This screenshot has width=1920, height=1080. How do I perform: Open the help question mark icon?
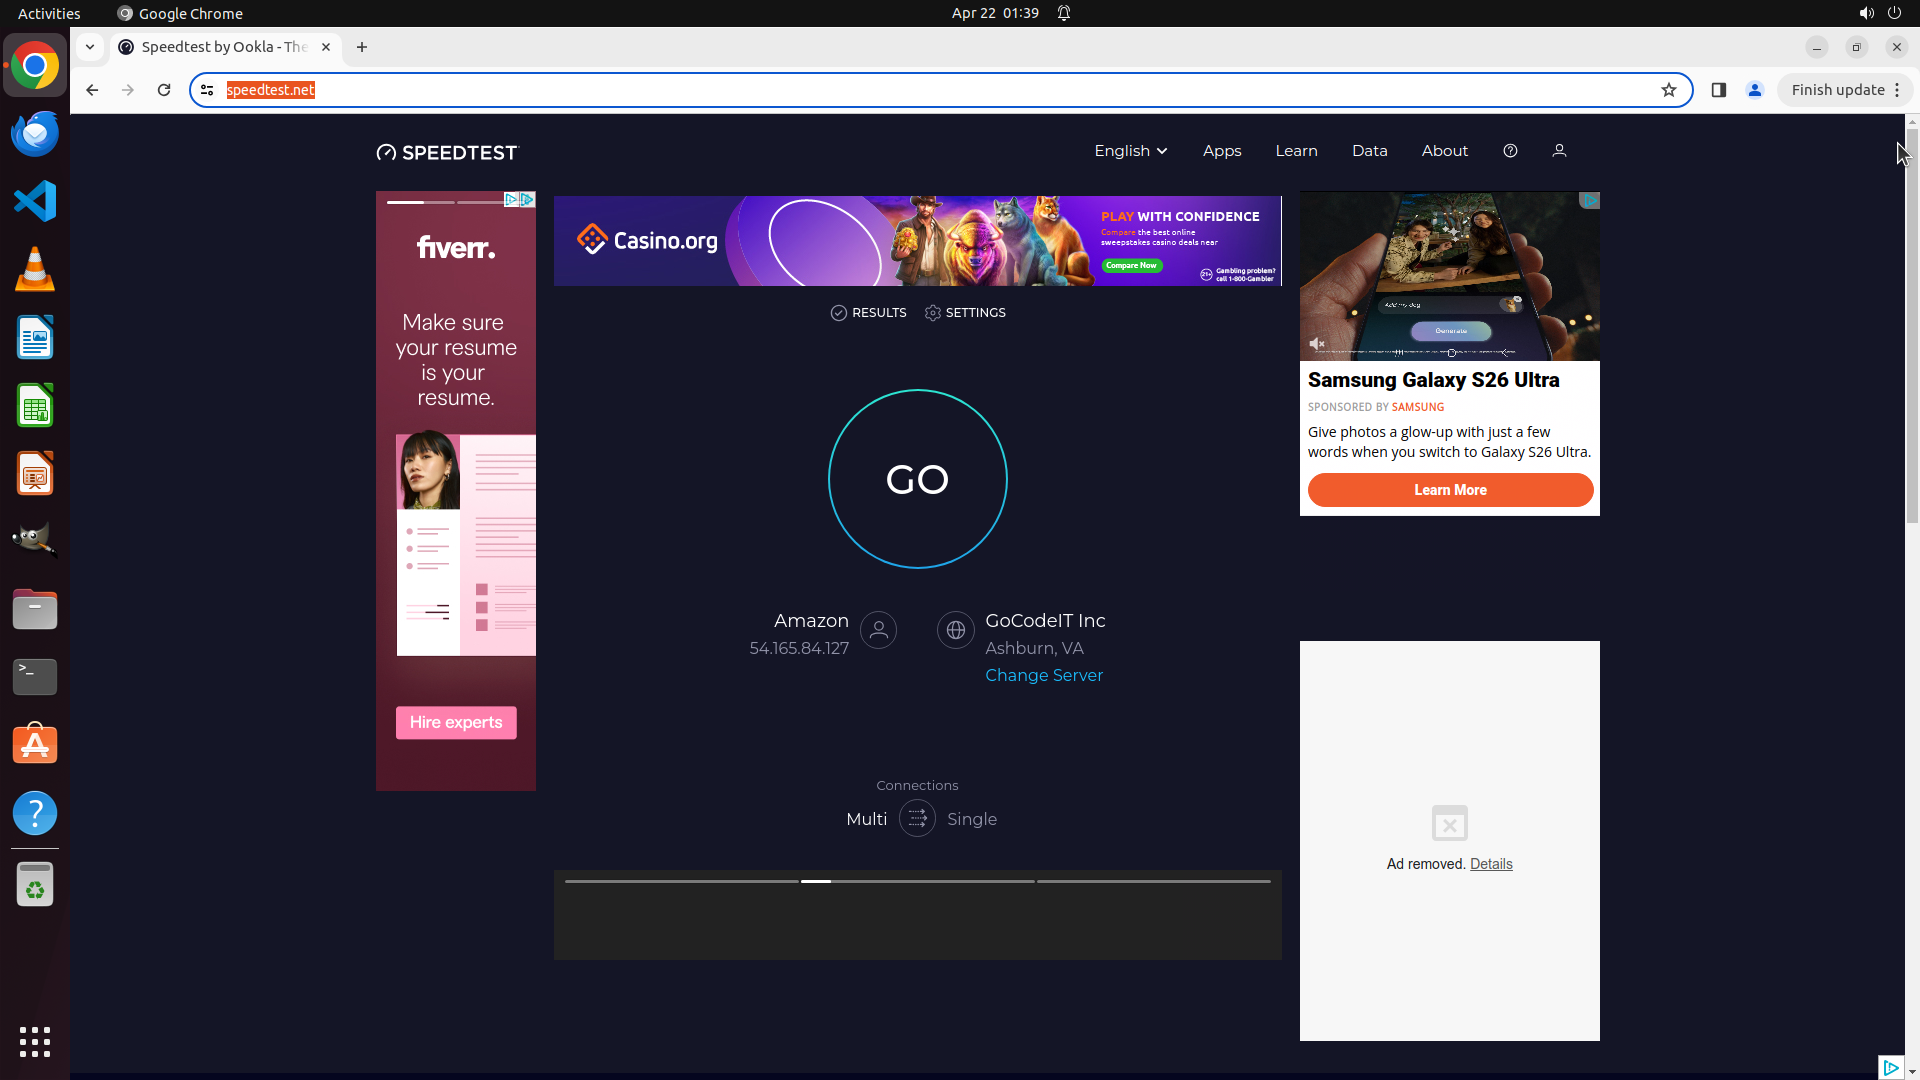(1510, 151)
